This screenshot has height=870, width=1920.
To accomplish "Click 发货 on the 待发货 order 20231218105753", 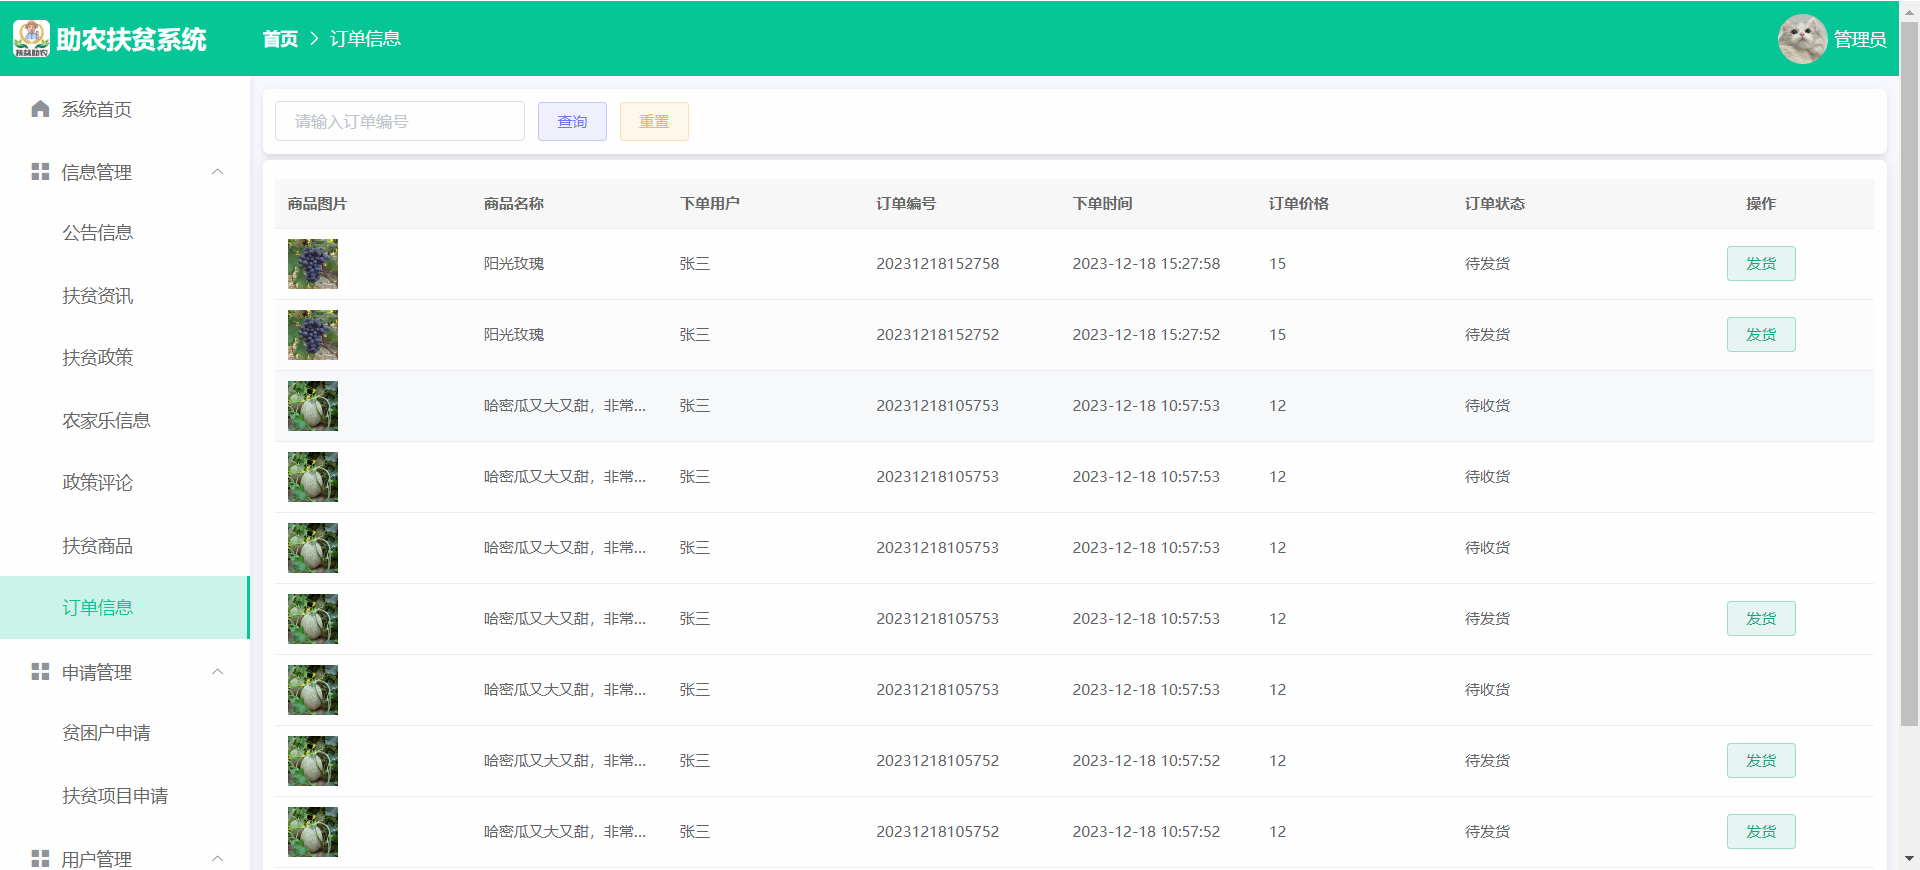I will point(1761,619).
